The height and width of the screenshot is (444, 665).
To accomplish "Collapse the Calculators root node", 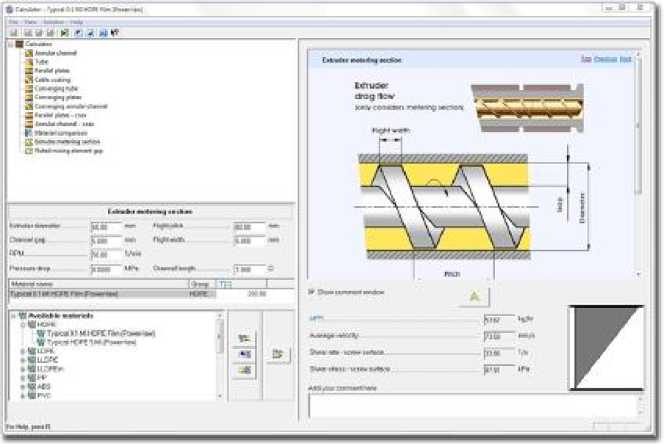I will tap(11, 44).
